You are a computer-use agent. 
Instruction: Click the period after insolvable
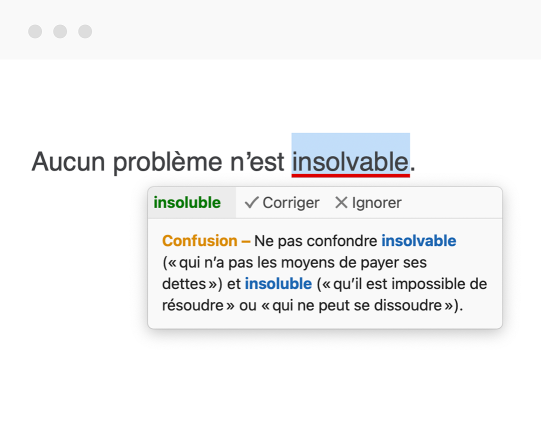point(413,168)
